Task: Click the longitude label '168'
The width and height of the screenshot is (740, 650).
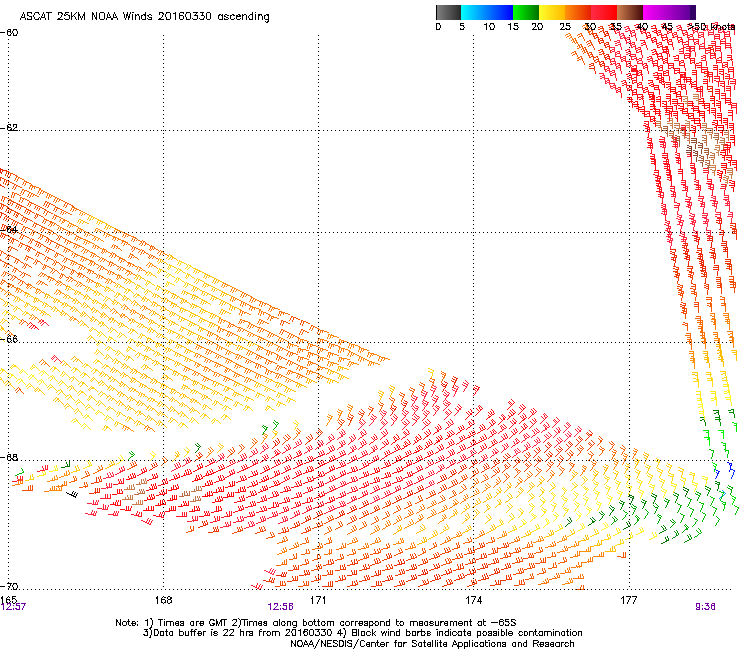Action: click(163, 599)
